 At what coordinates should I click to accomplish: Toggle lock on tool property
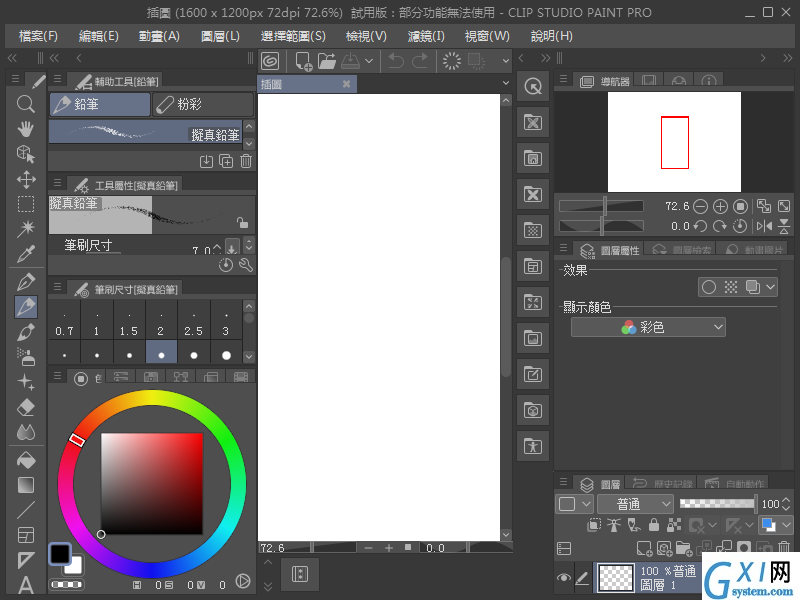[x=242, y=222]
